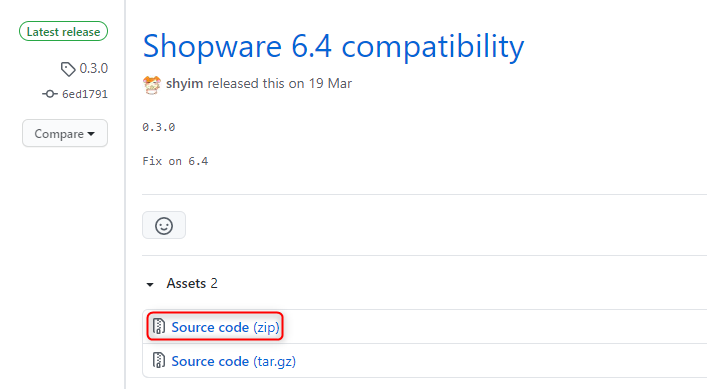
Task: Open the Shopware 6.4 compatibility release title
Action: pos(333,46)
